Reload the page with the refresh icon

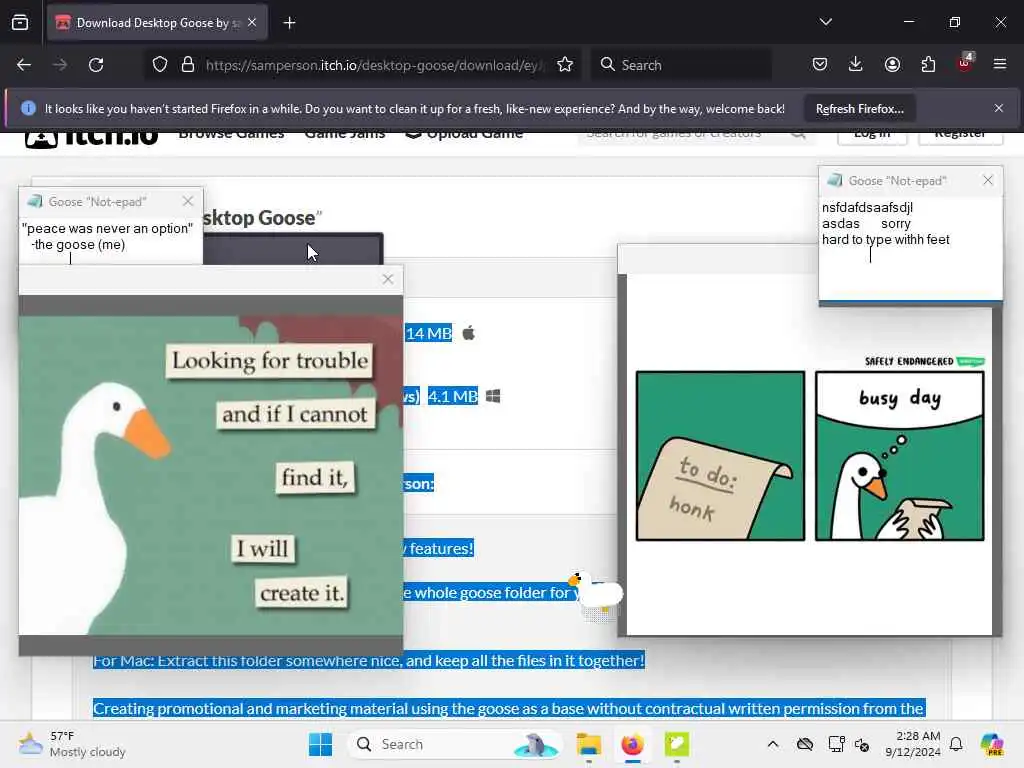(x=96, y=65)
